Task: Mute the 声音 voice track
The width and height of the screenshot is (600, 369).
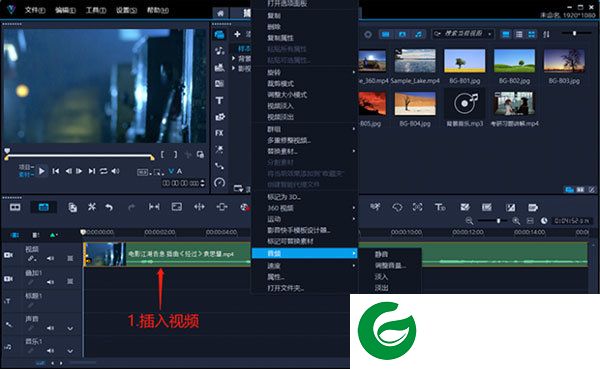Action: (50, 328)
